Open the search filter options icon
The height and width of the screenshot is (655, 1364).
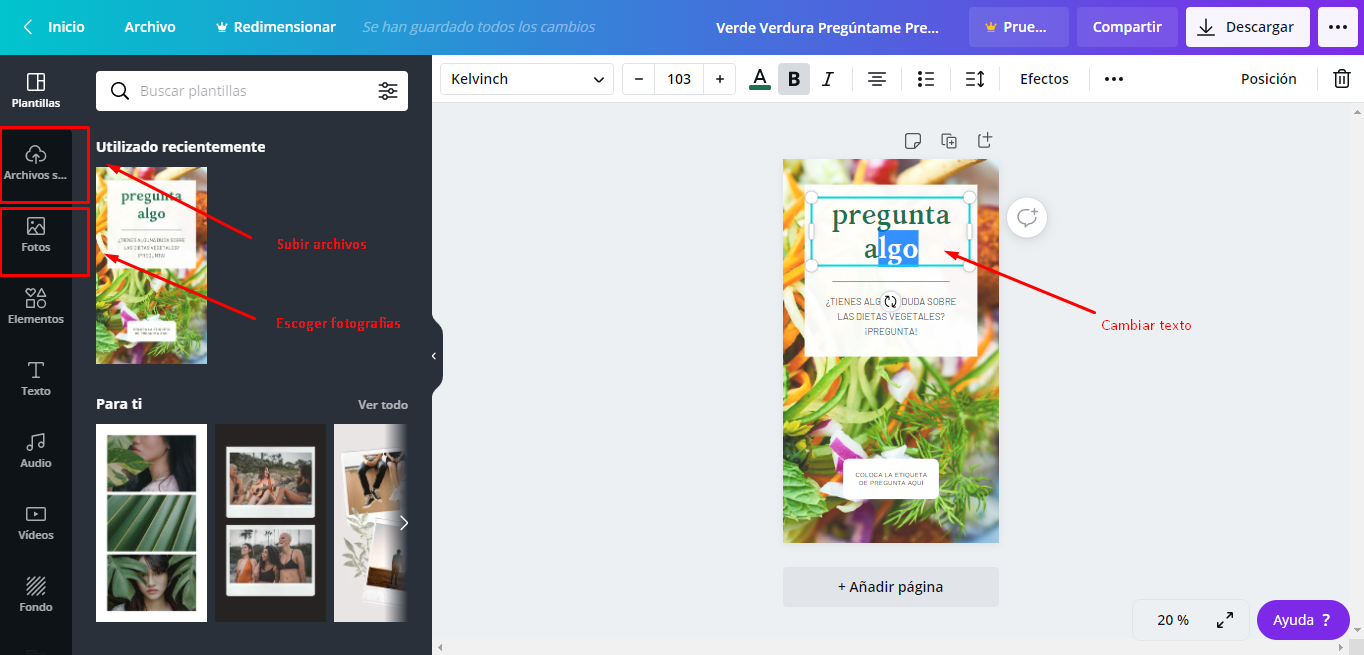(x=388, y=91)
